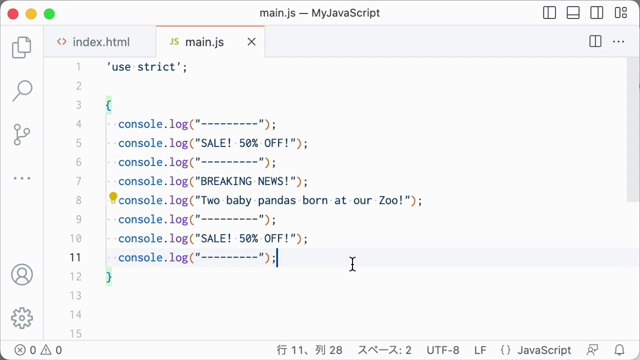Switch to the index.html tab
The height and width of the screenshot is (360, 640).
100,42
